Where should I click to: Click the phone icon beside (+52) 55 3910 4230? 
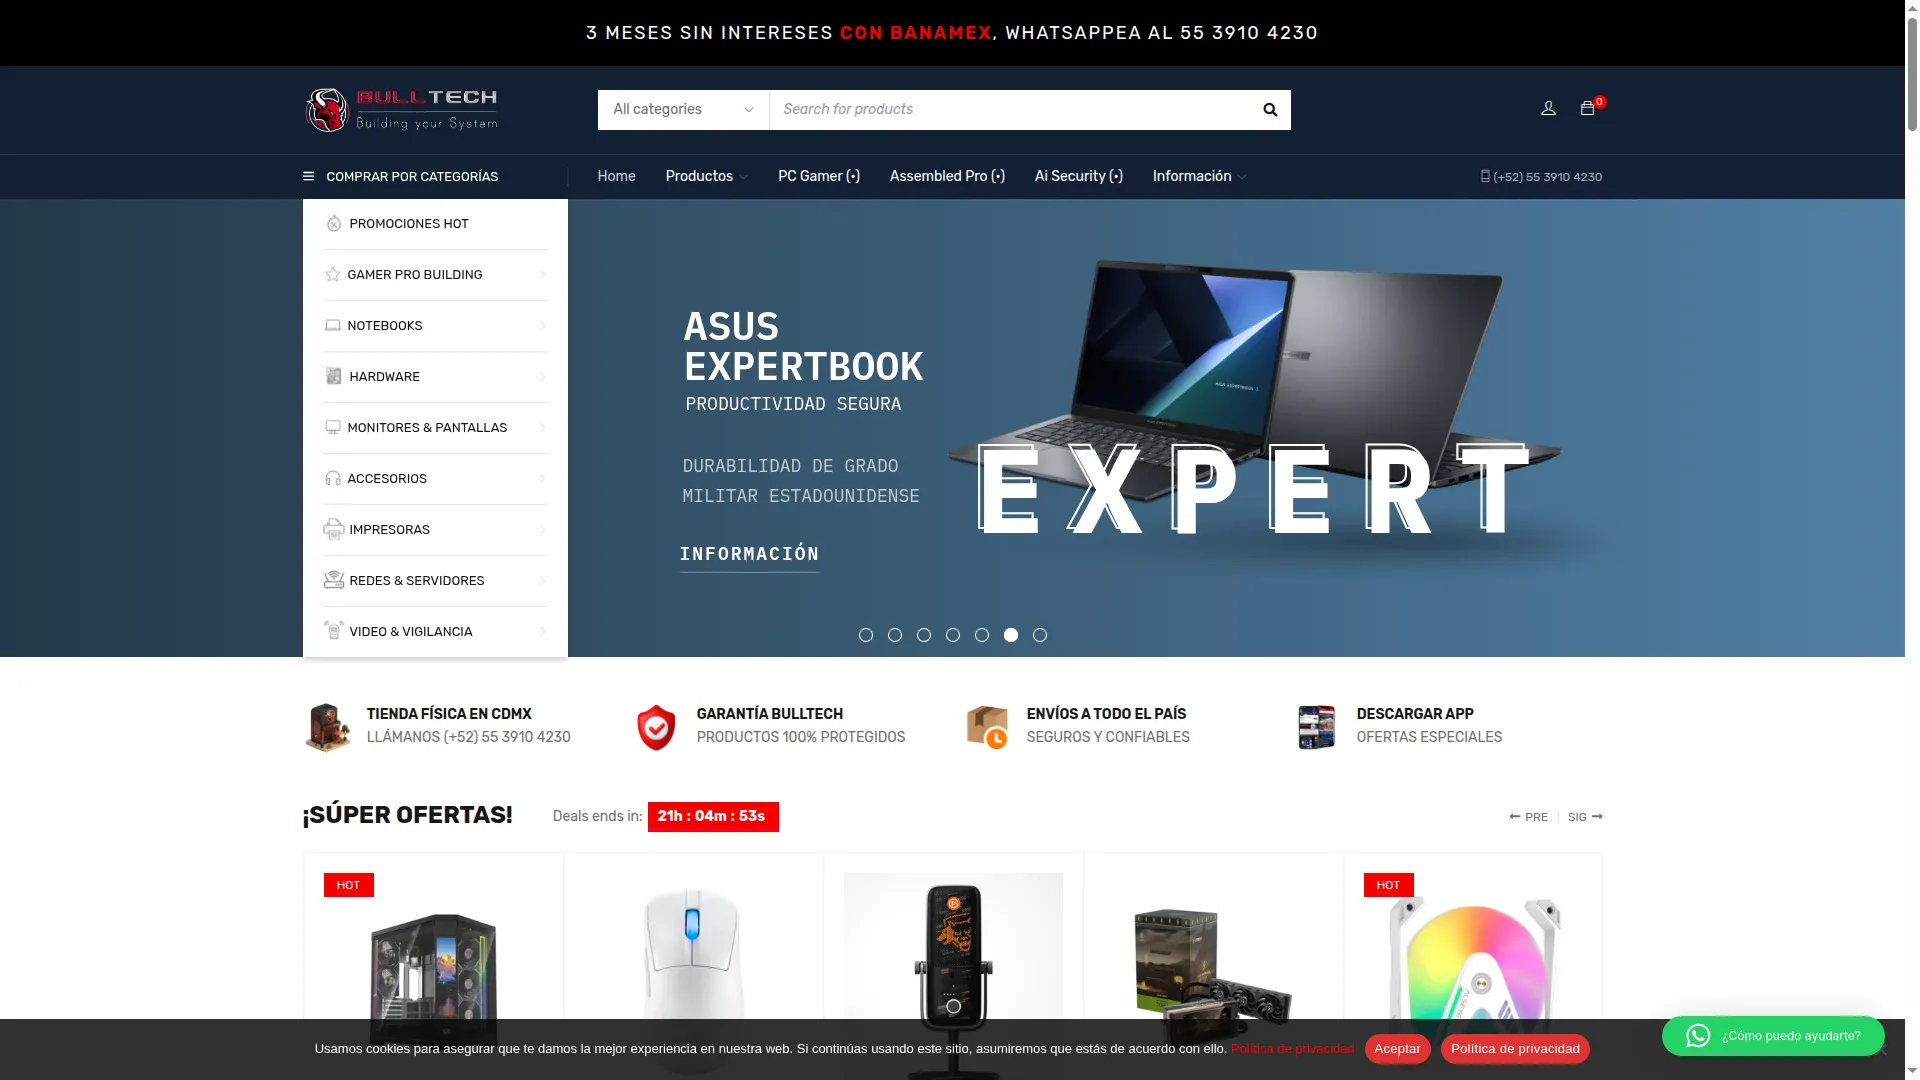tap(1485, 176)
